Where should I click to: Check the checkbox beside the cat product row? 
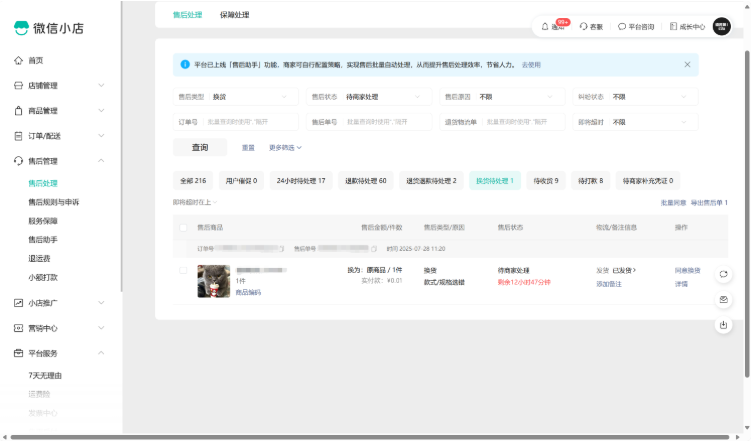[183, 270]
